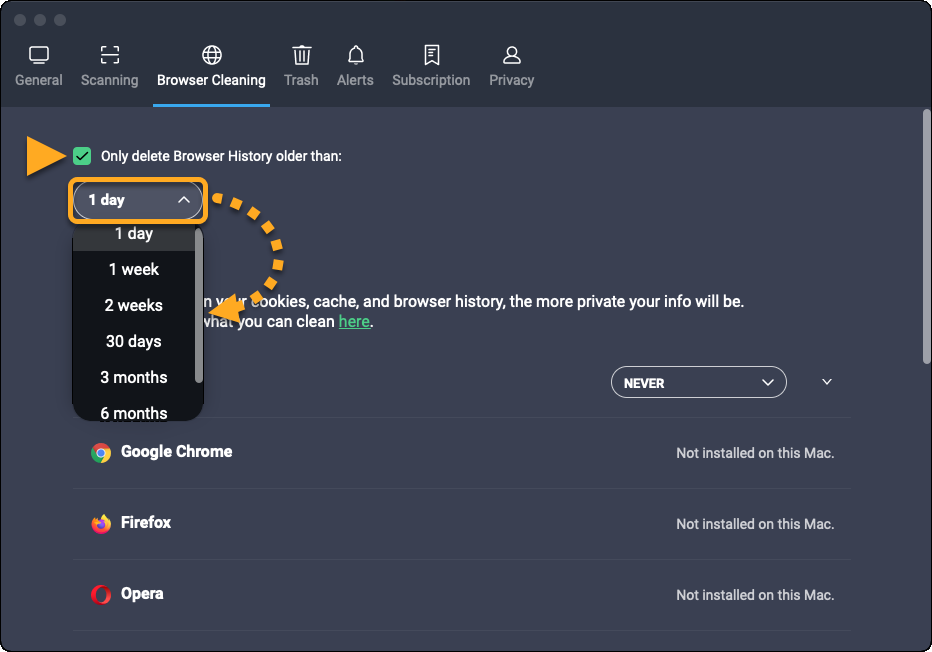Screen dimensions: 932x652
Task: Select the 3 months option
Action: coord(134,377)
